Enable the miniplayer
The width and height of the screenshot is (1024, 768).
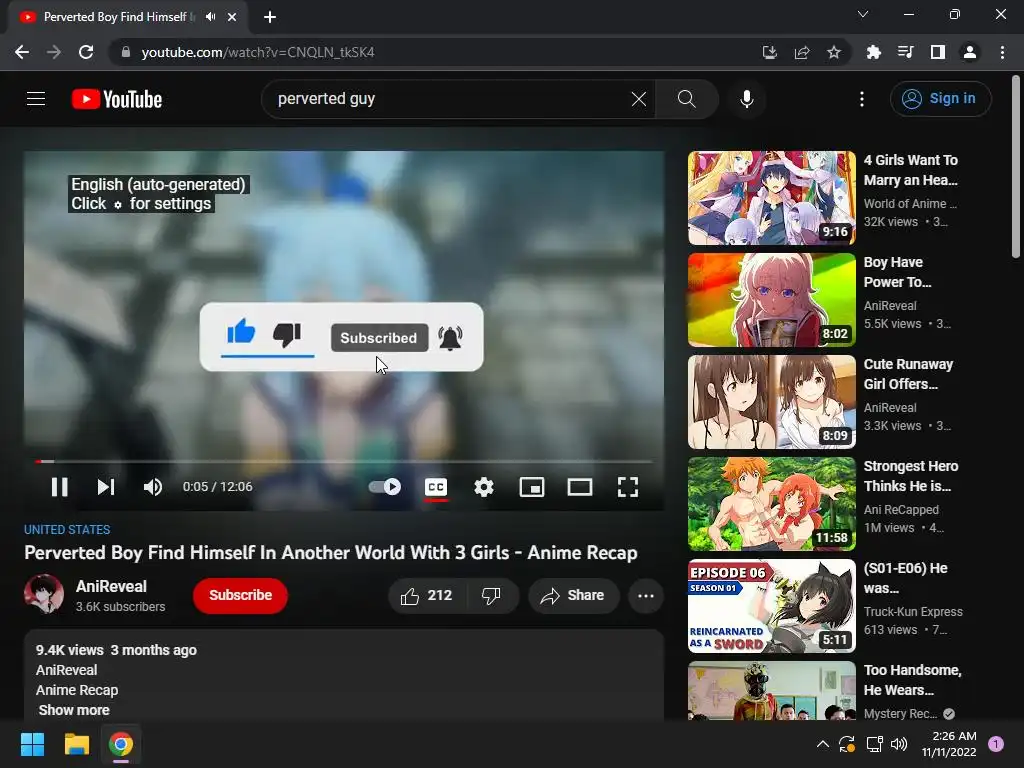(x=532, y=487)
